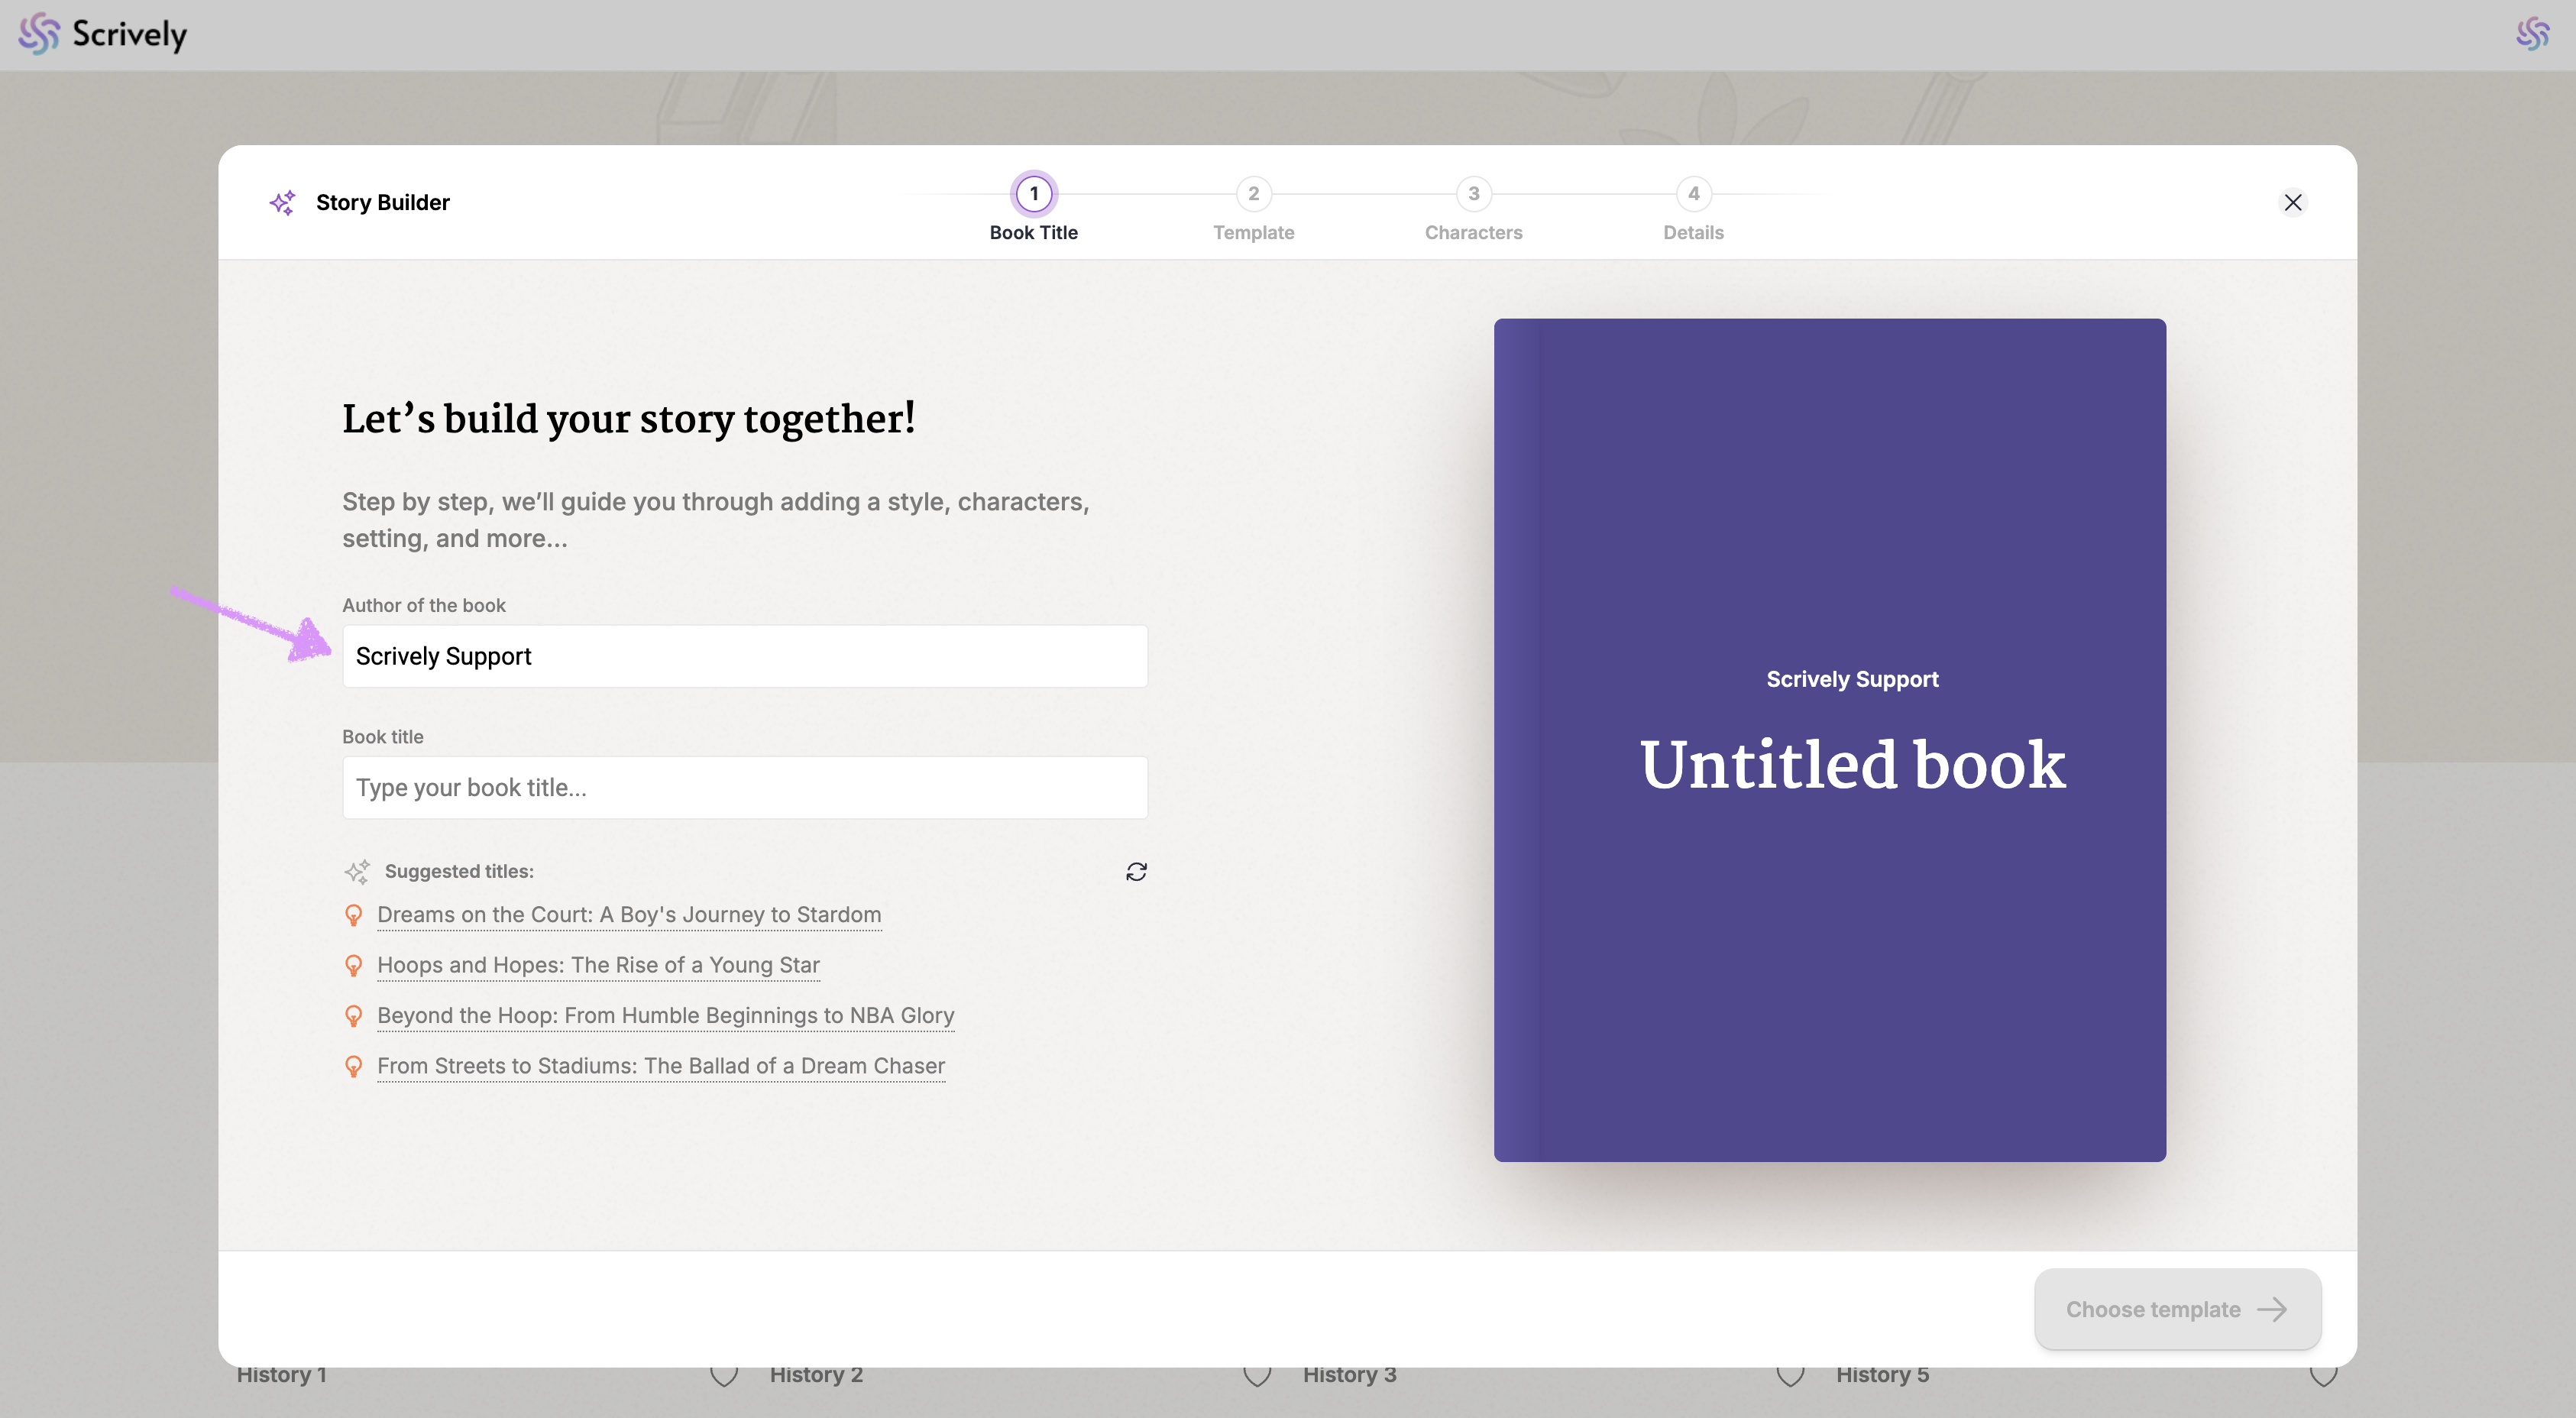
Task: Click the Story Builder sparkle icon
Action: click(x=283, y=203)
